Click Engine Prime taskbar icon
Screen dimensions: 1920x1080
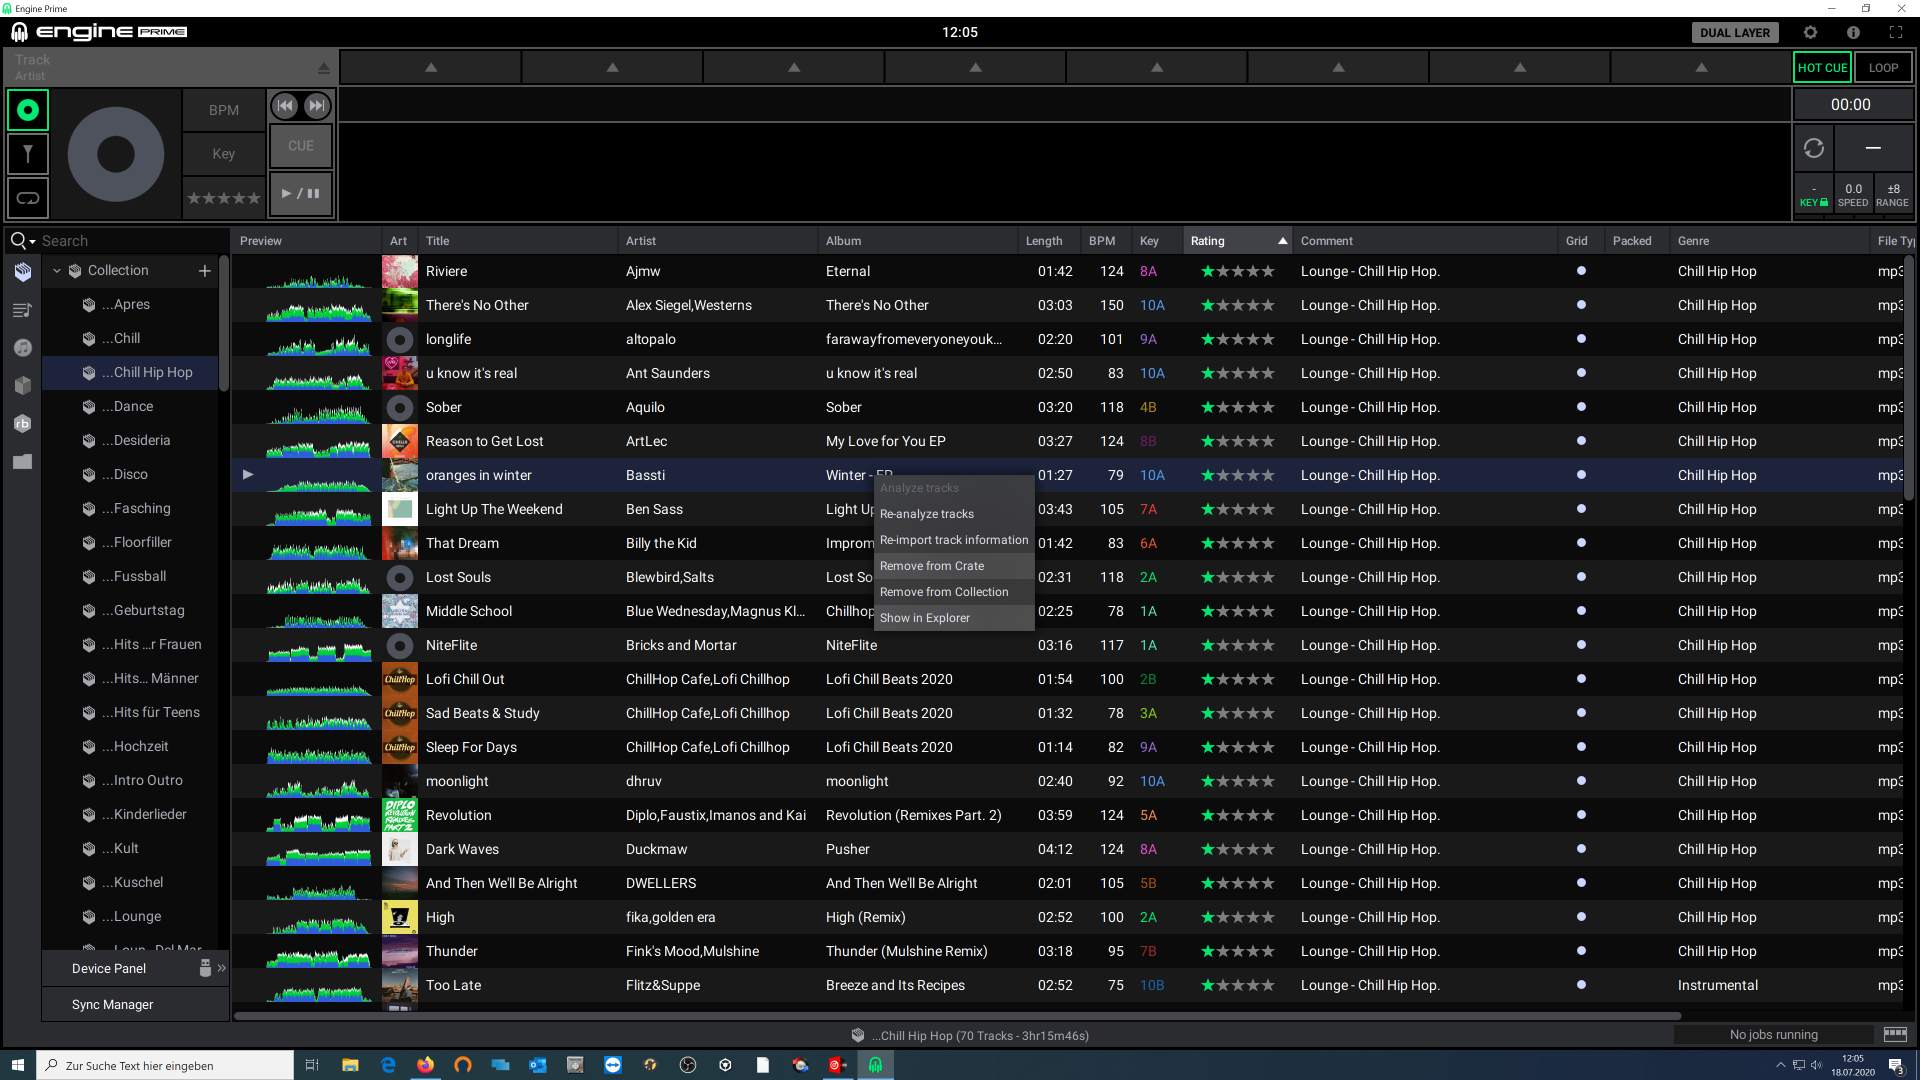click(875, 1065)
